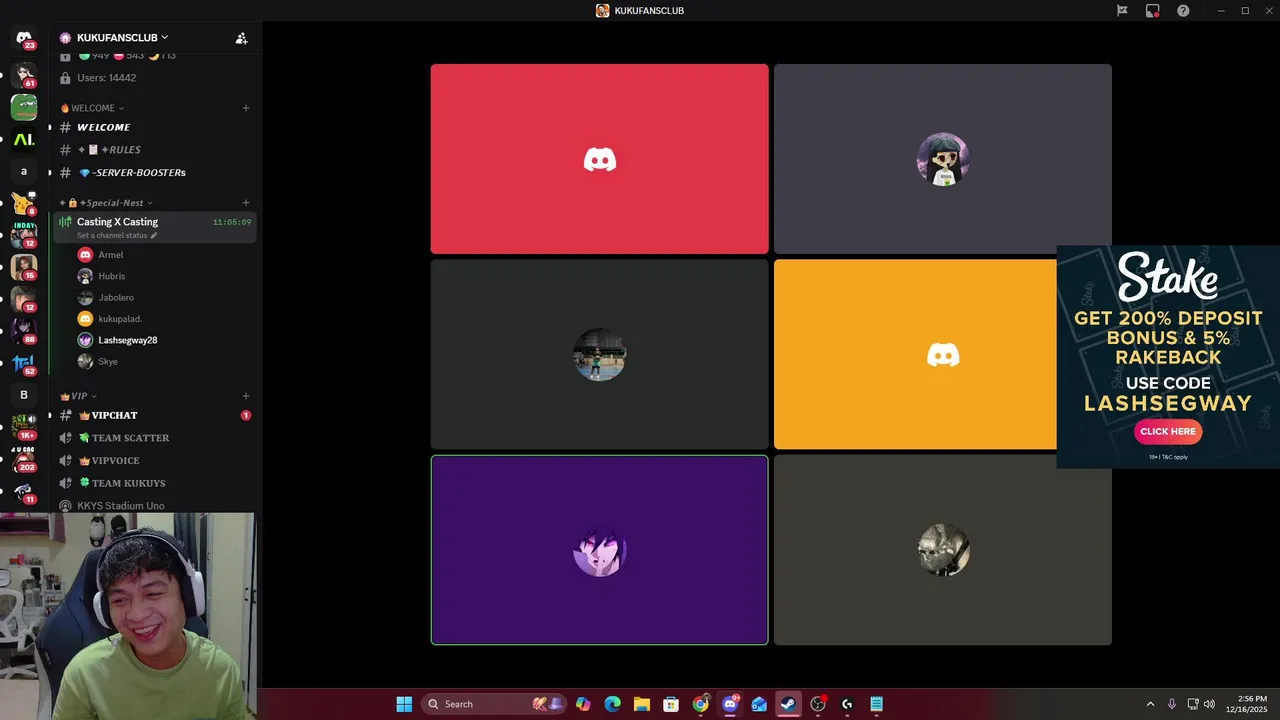The width and height of the screenshot is (1280, 720).
Task: Click the invite members icon beside KUKUFANSCLUB
Action: 241,38
